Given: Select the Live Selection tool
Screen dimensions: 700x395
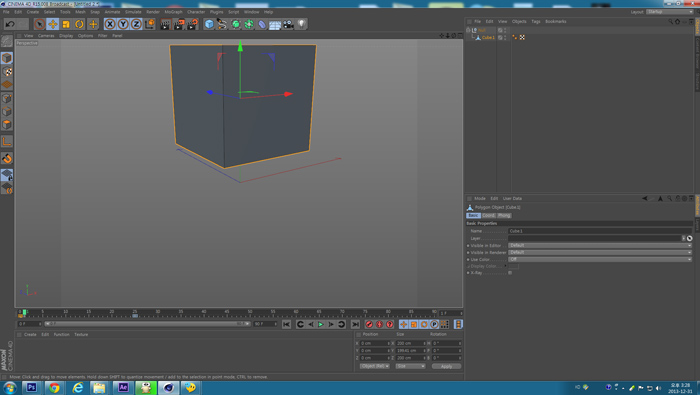Looking at the screenshot, I should coord(39,24).
